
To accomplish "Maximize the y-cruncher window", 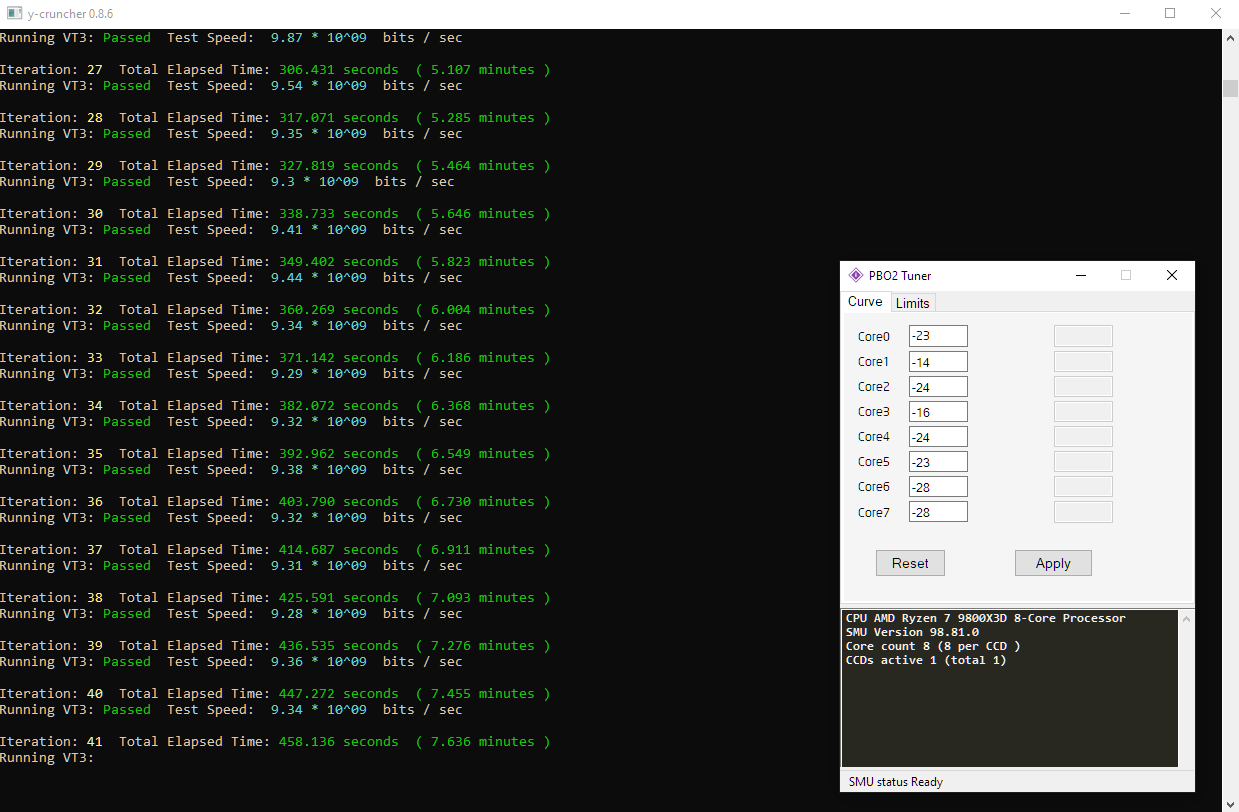I will click(x=1170, y=14).
